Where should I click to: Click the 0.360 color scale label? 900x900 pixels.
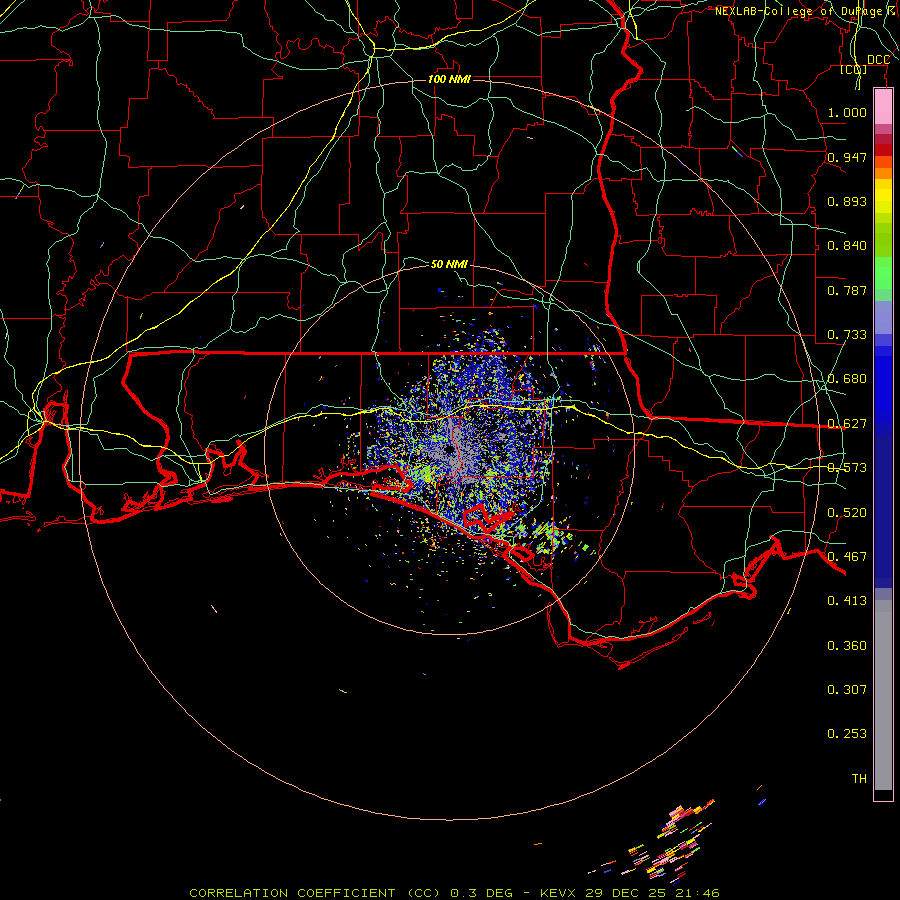point(847,646)
